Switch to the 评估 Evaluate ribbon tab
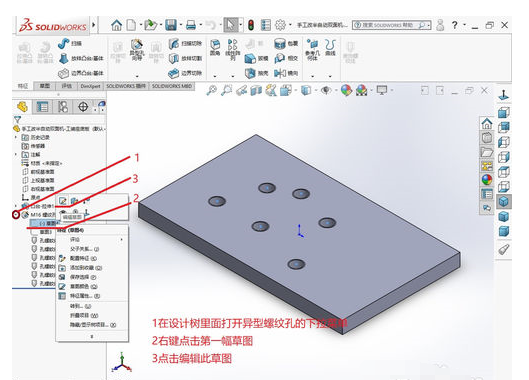 click(67, 86)
